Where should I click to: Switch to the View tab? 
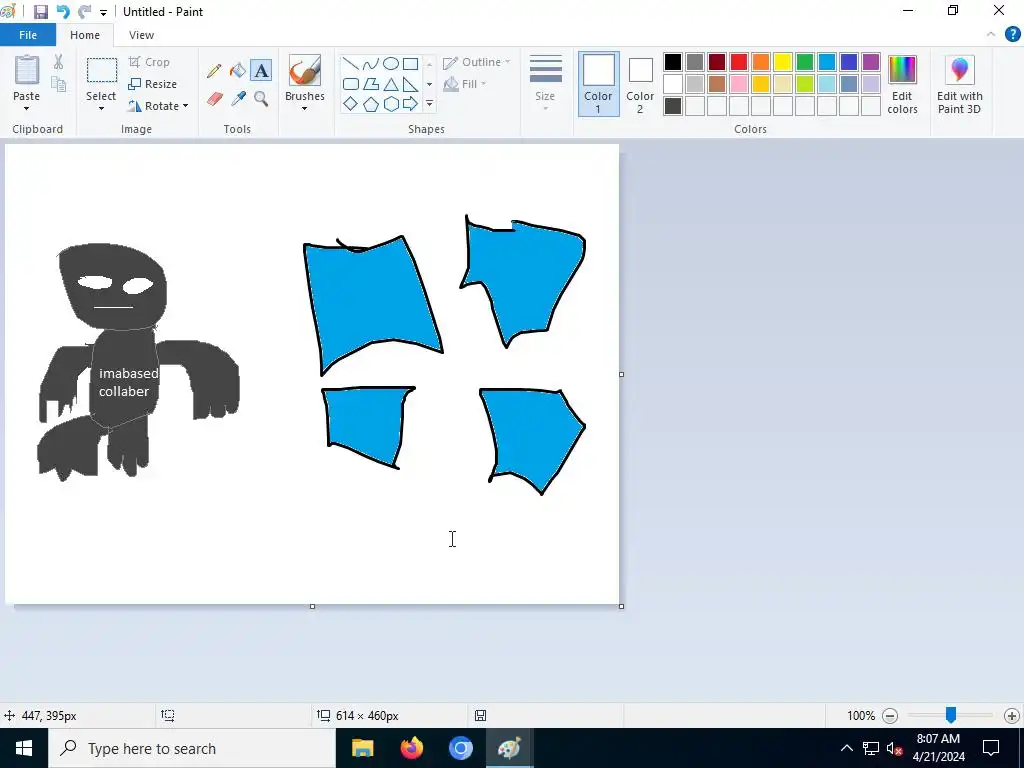tap(141, 35)
